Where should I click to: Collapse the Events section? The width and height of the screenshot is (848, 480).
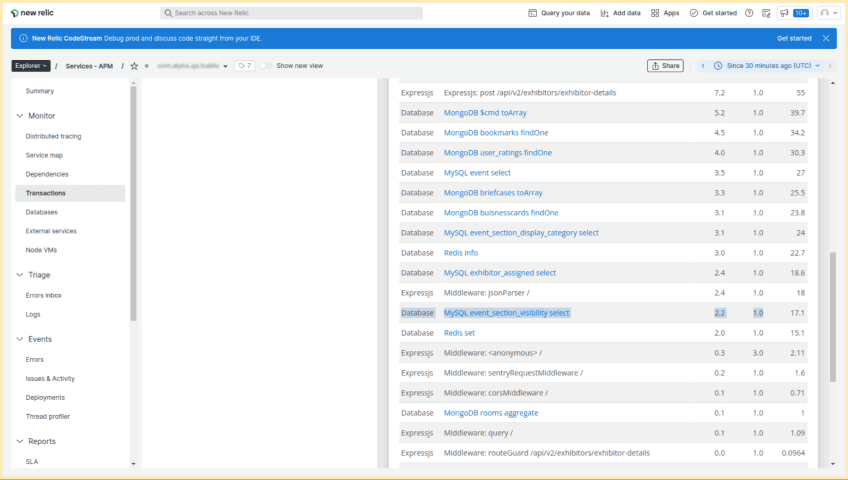[20, 339]
